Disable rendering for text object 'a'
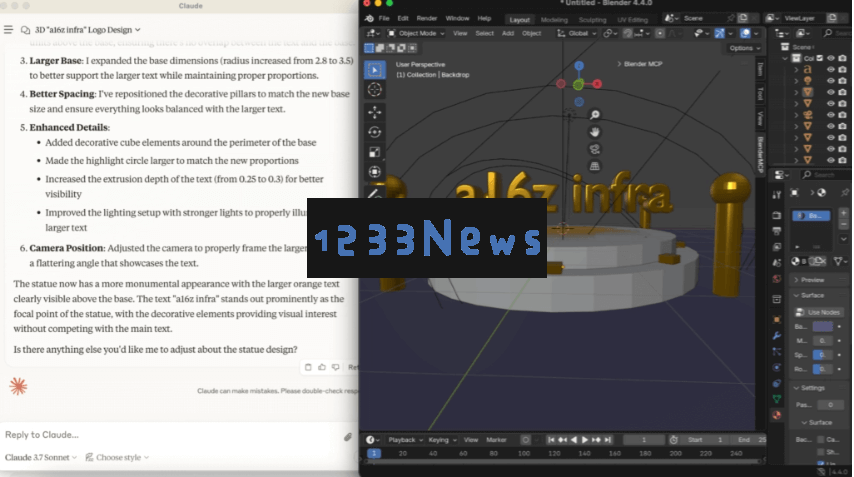Viewport: 854px width, 477px height. click(x=842, y=69)
